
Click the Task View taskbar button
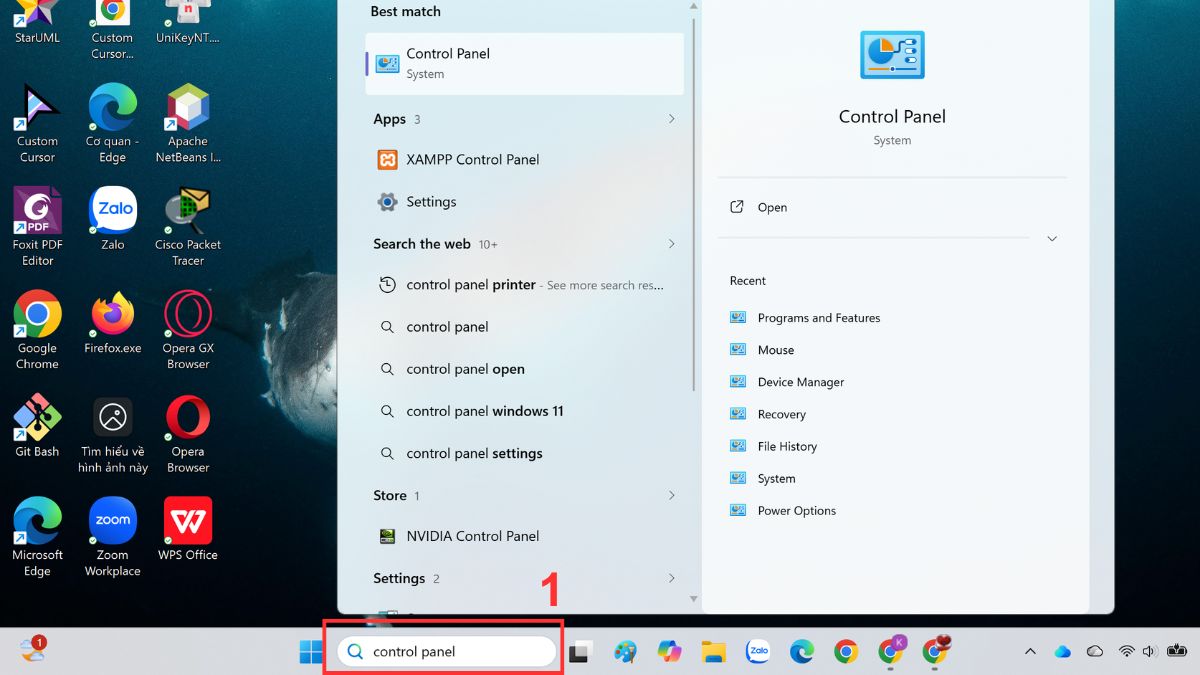coord(580,652)
